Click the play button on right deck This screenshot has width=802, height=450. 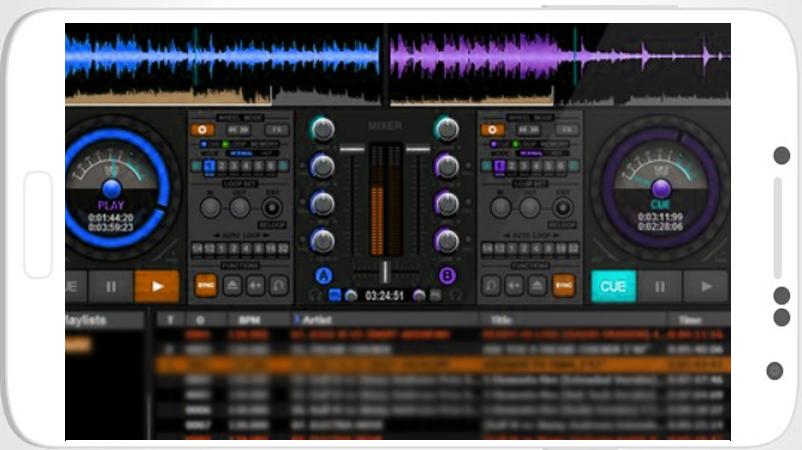(x=707, y=286)
